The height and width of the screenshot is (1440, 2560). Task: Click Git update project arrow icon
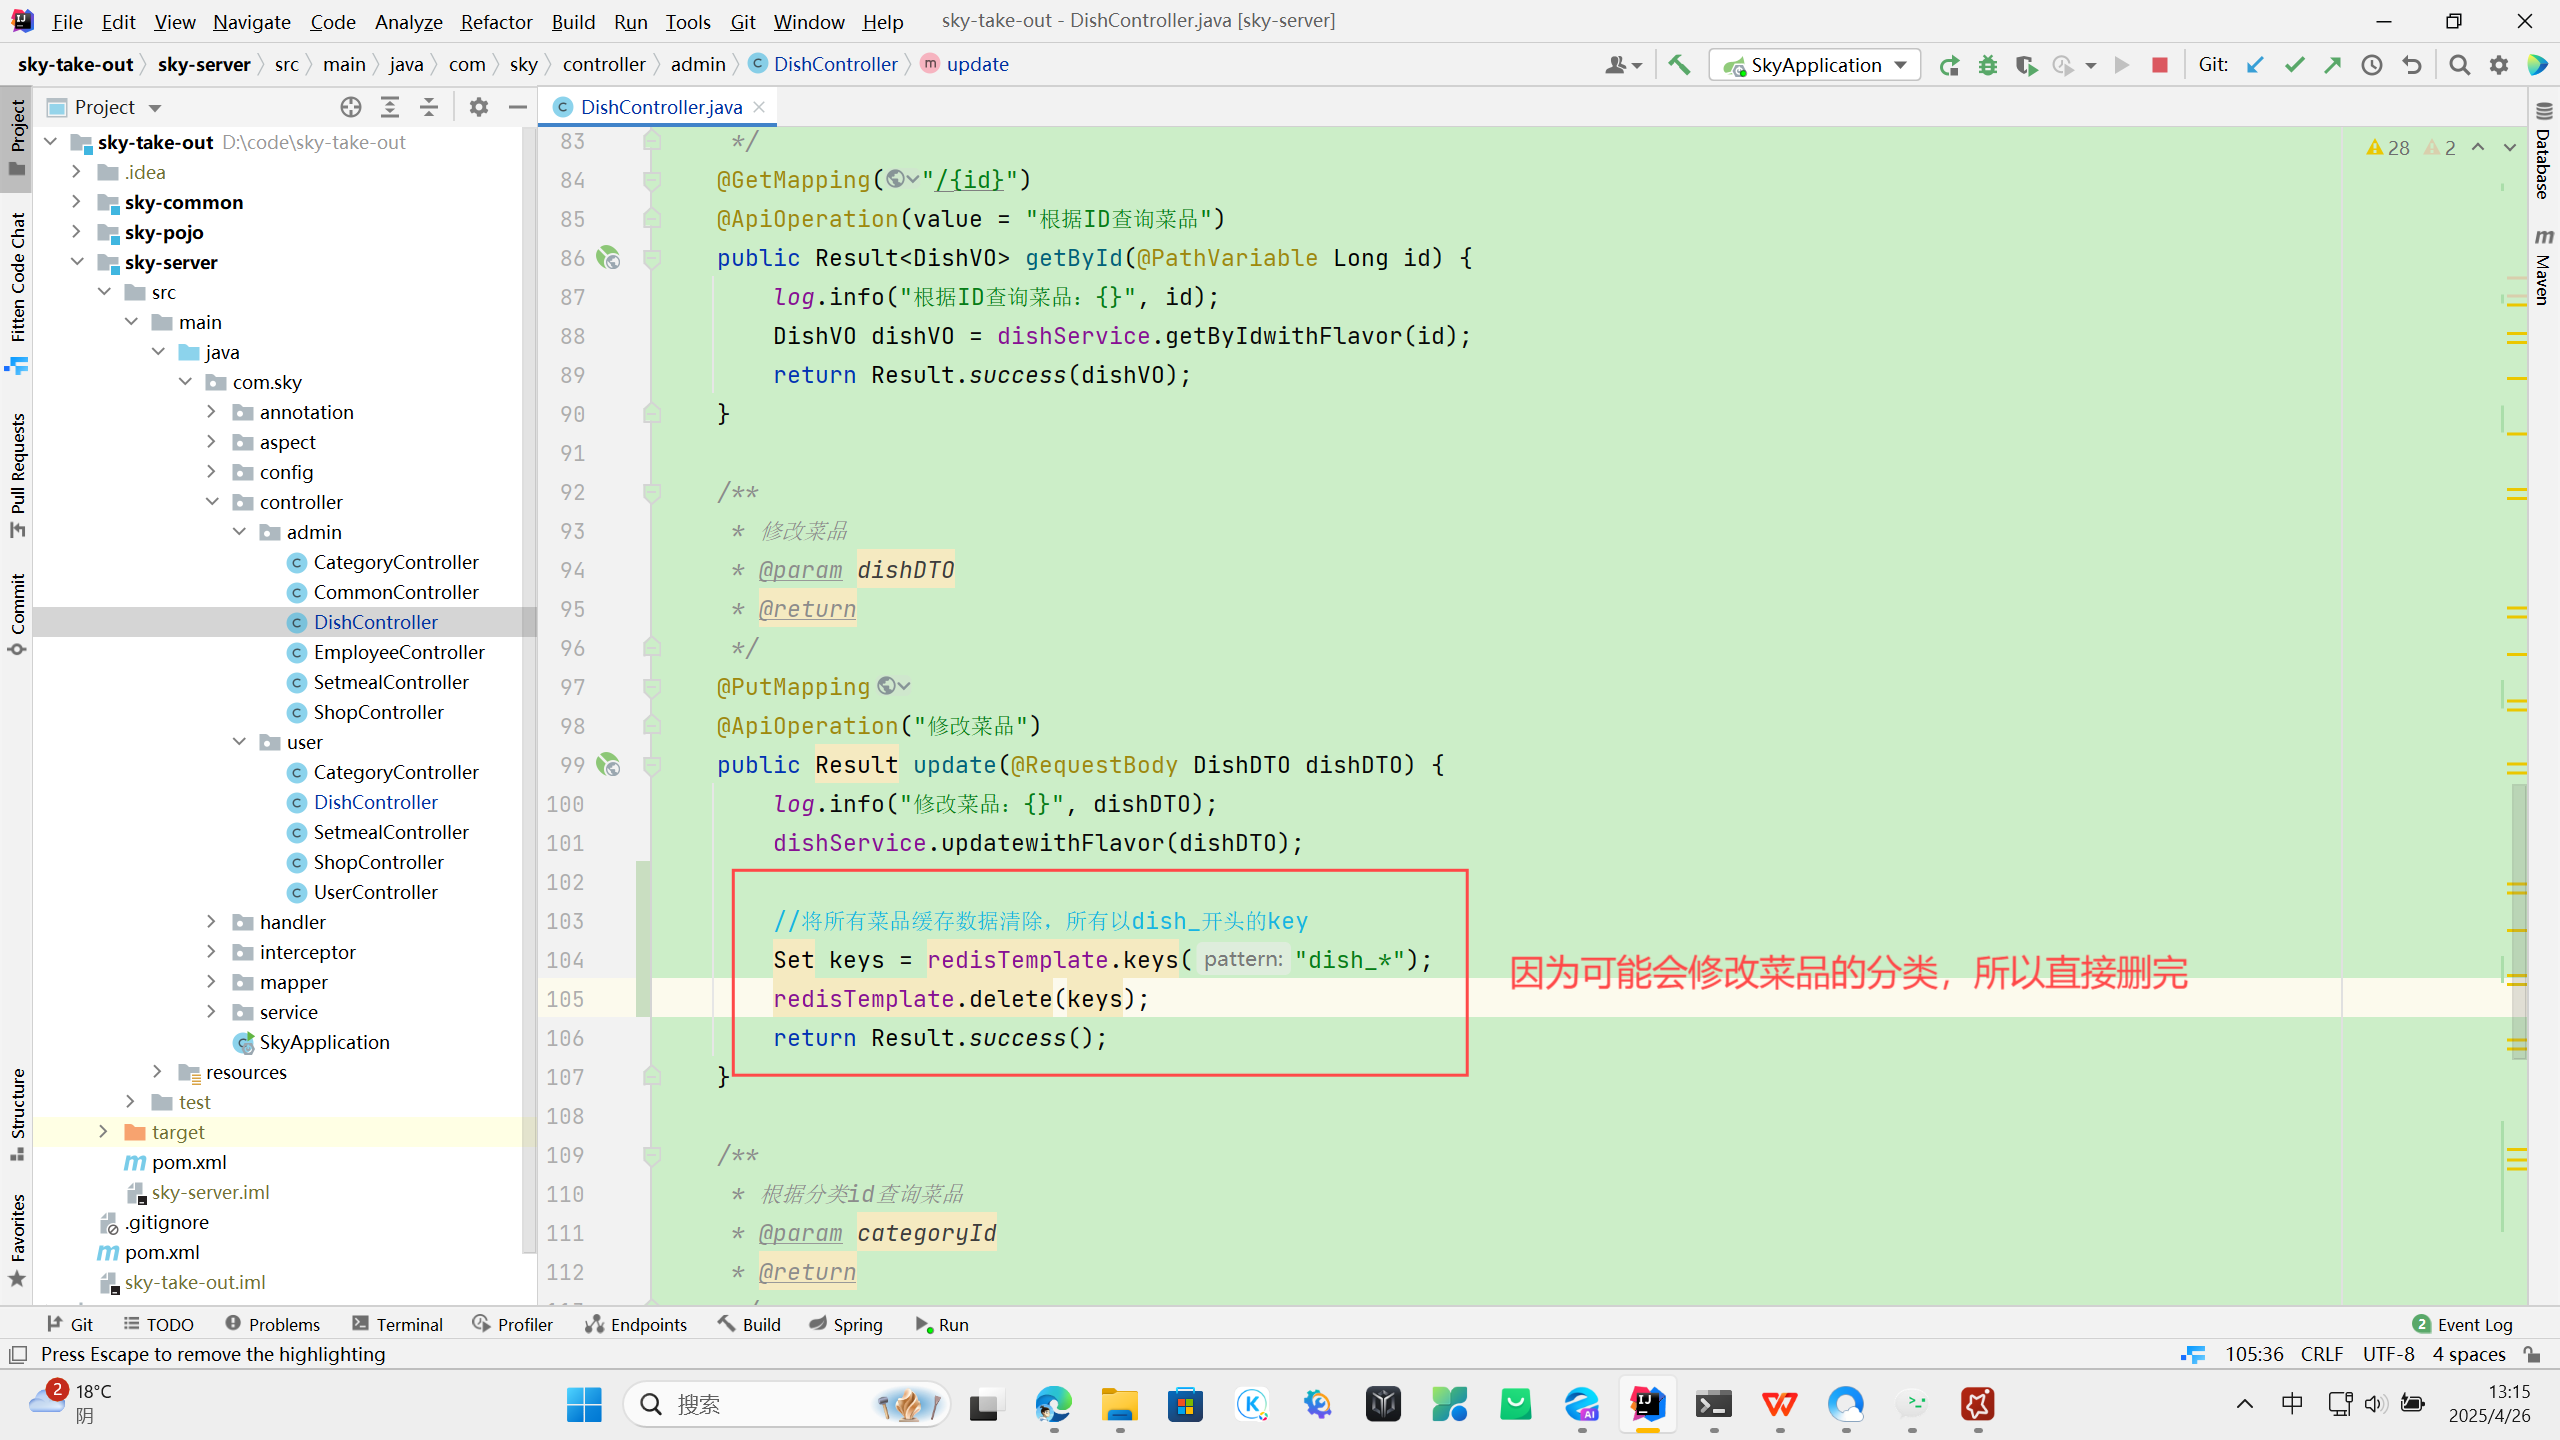tap(2254, 65)
